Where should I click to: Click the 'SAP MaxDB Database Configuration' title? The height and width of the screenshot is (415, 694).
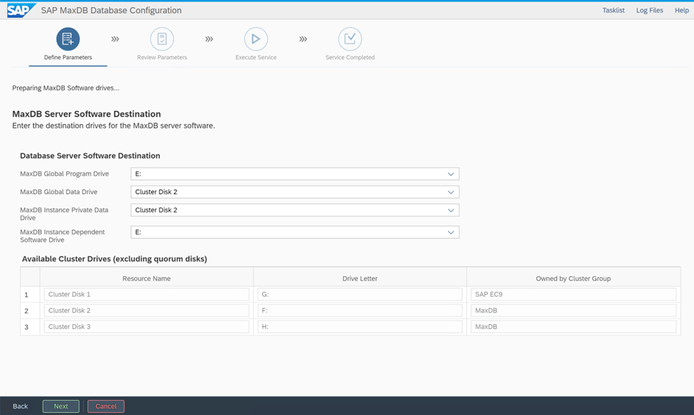pos(111,10)
